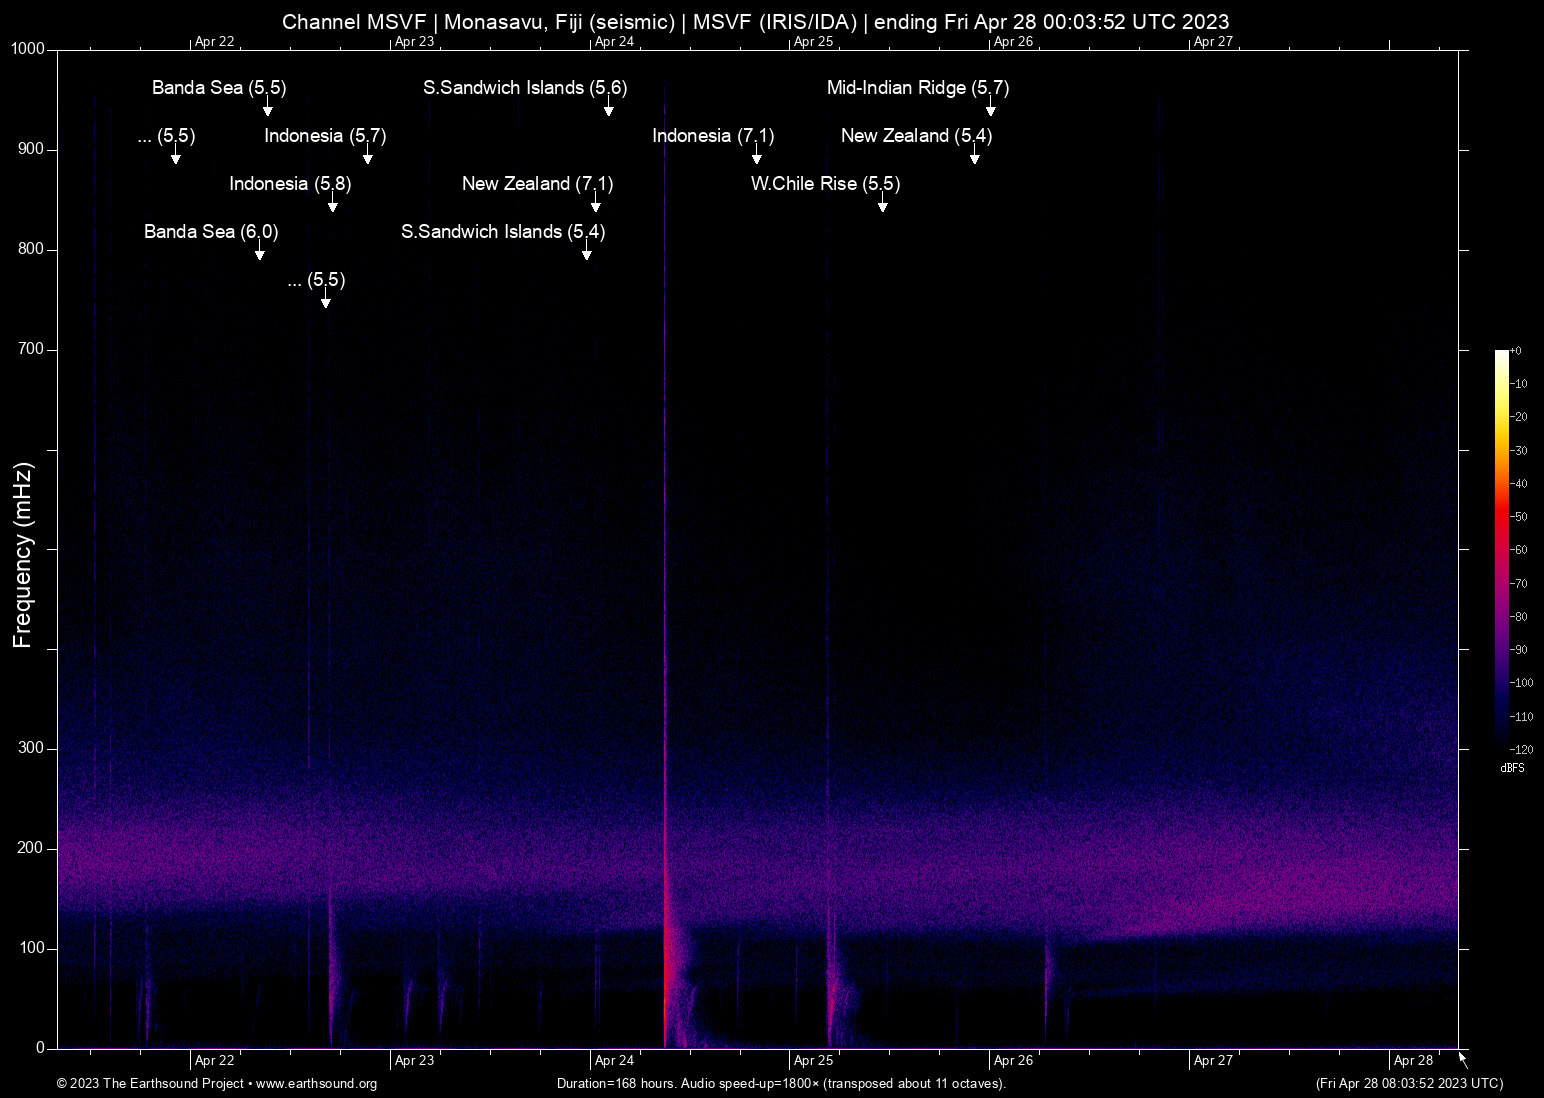Select the New Zealand (7.1) event marker
Screen dimensions: 1544x1098
[x=596, y=204]
